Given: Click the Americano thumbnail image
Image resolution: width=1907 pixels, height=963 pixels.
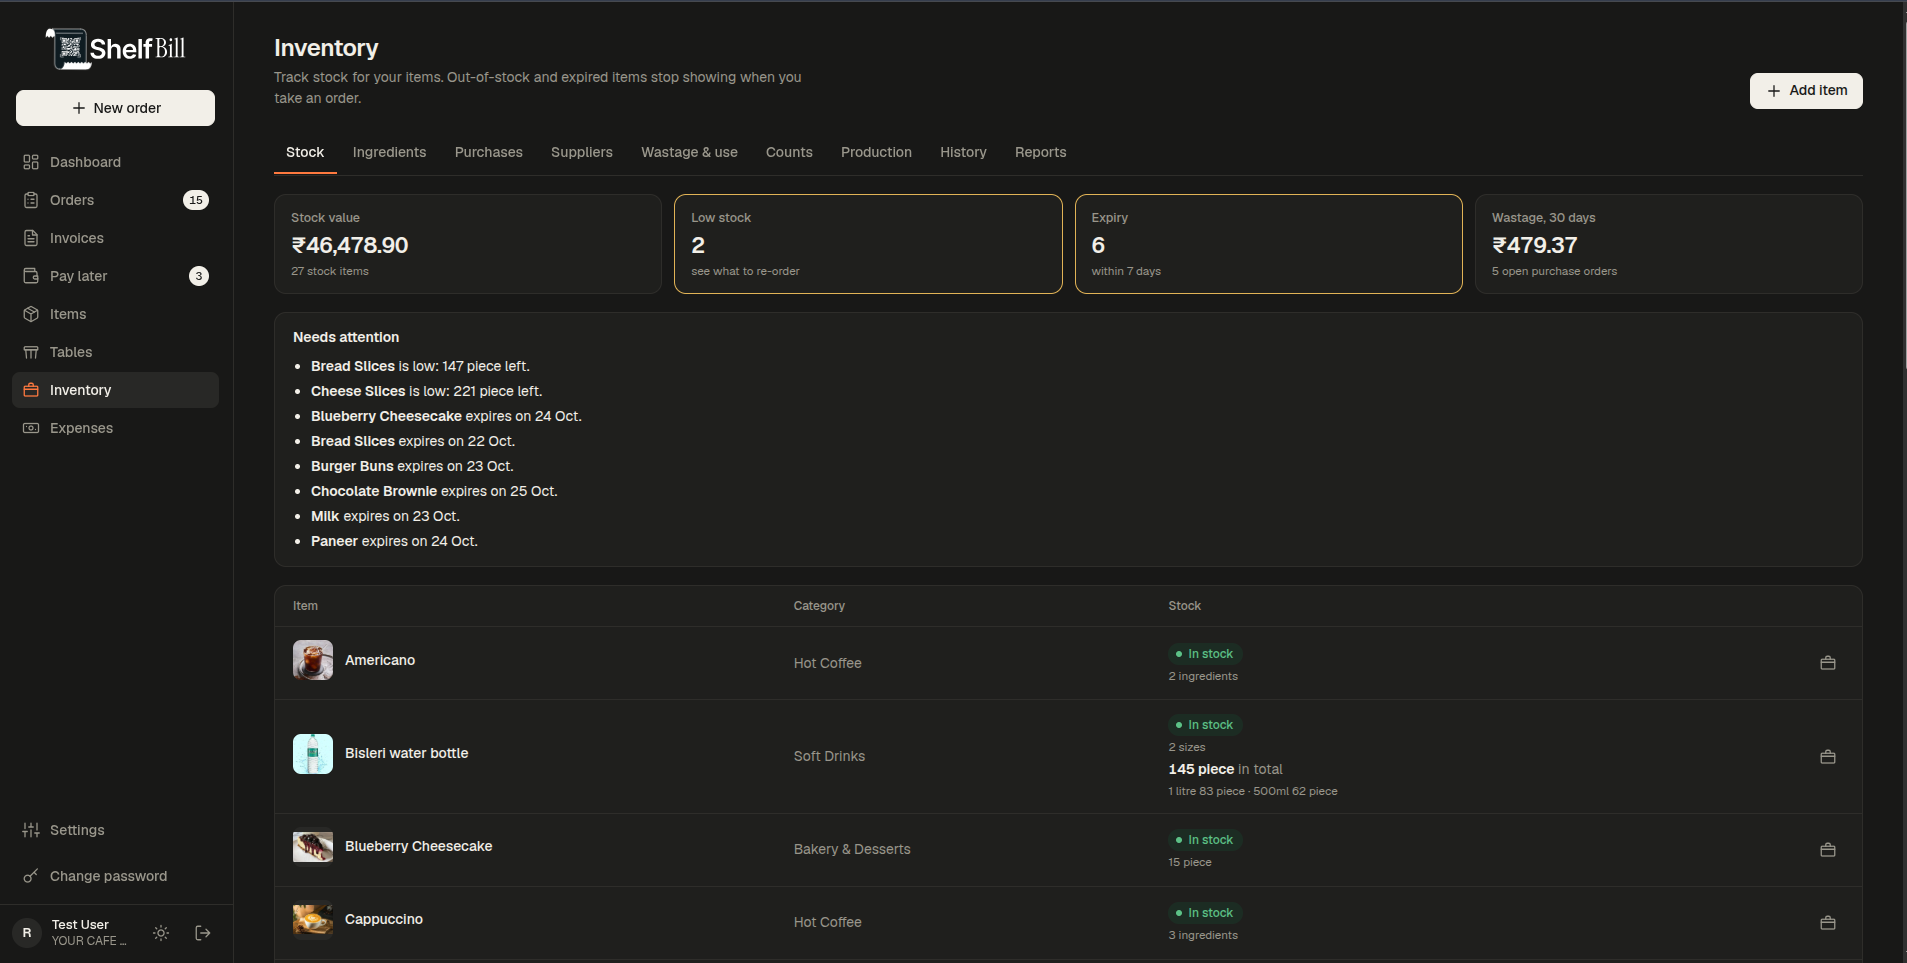Looking at the screenshot, I should click(313, 660).
